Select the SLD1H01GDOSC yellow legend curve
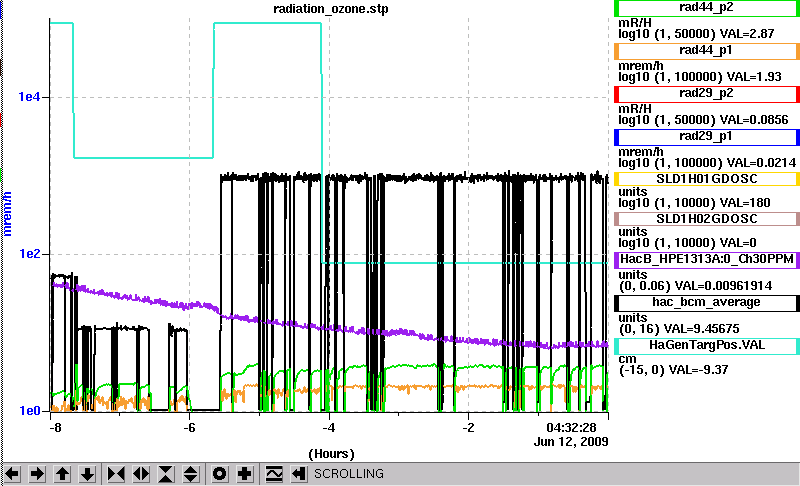 click(707, 179)
